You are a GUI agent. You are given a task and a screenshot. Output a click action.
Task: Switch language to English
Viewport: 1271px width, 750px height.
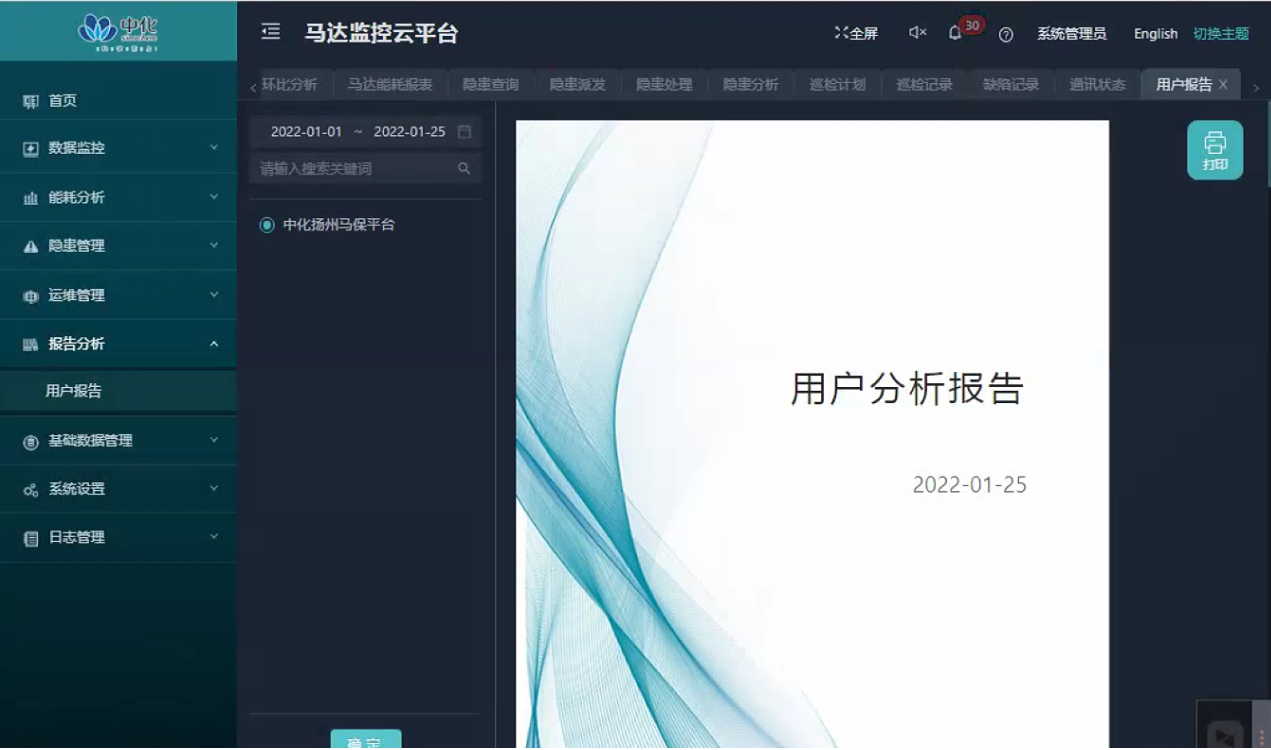(1155, 34)
